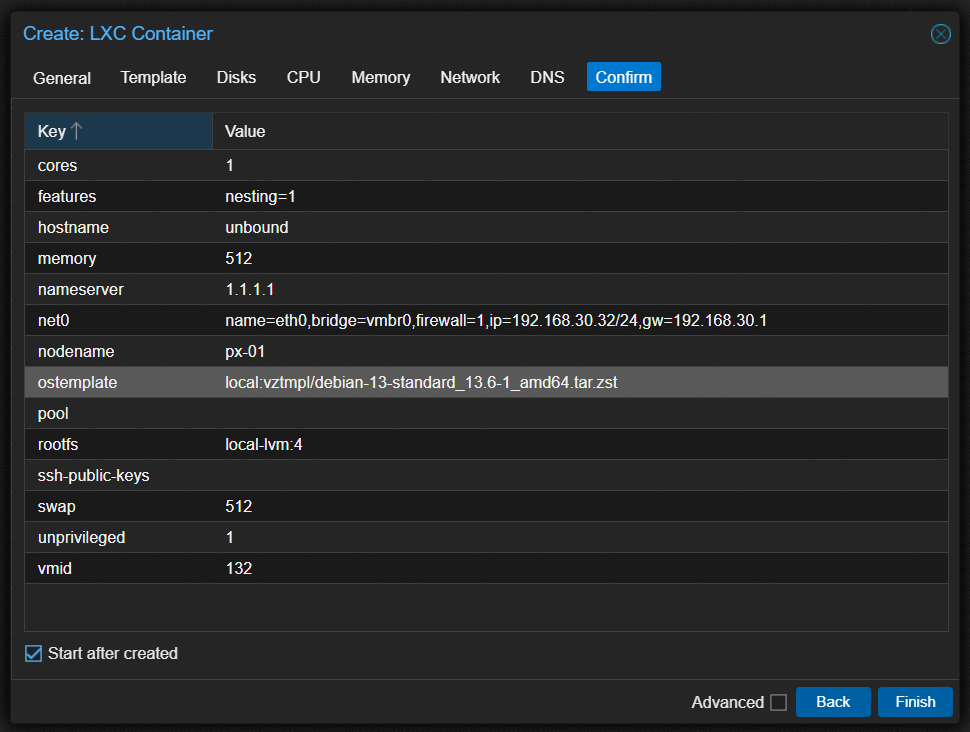Select the rootfs key cell

pos(118,444)
